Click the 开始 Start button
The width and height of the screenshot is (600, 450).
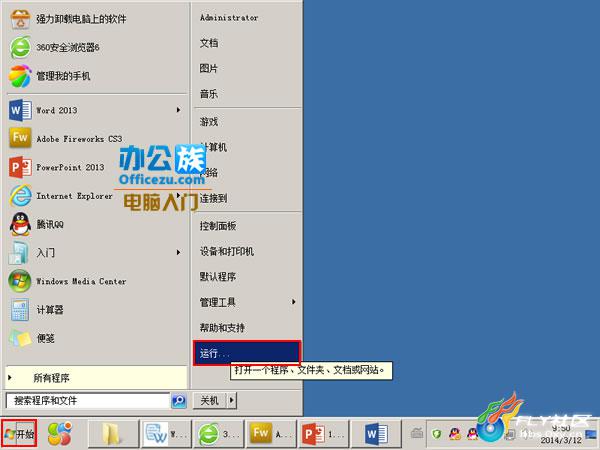pyautogui.click(x=19, y=434)
